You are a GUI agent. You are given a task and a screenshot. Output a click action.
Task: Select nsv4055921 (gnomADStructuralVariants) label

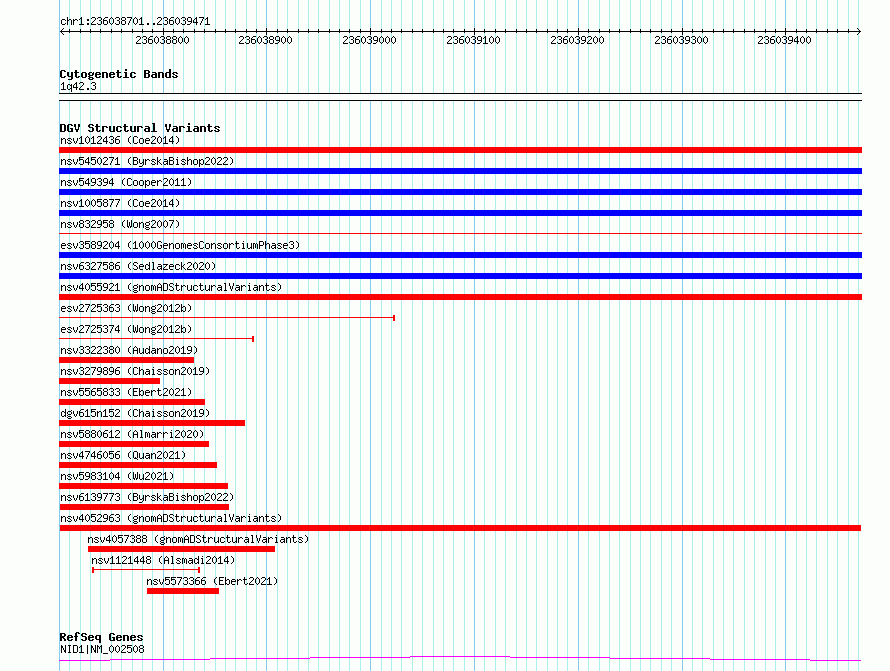[171, 287]
